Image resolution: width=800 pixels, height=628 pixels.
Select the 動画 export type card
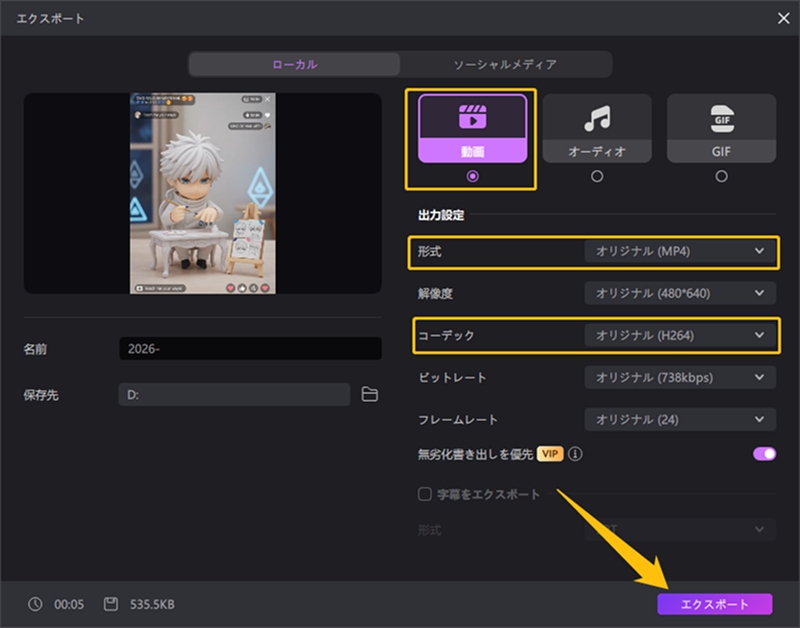coord(472,129)
